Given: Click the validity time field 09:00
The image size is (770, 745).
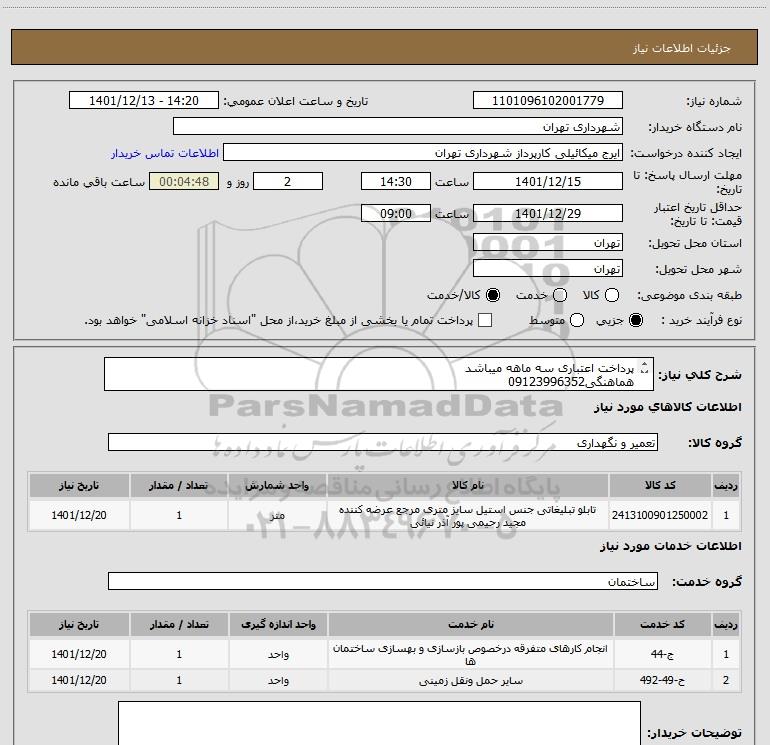Looking at the screenshot, I should point(396,214).
